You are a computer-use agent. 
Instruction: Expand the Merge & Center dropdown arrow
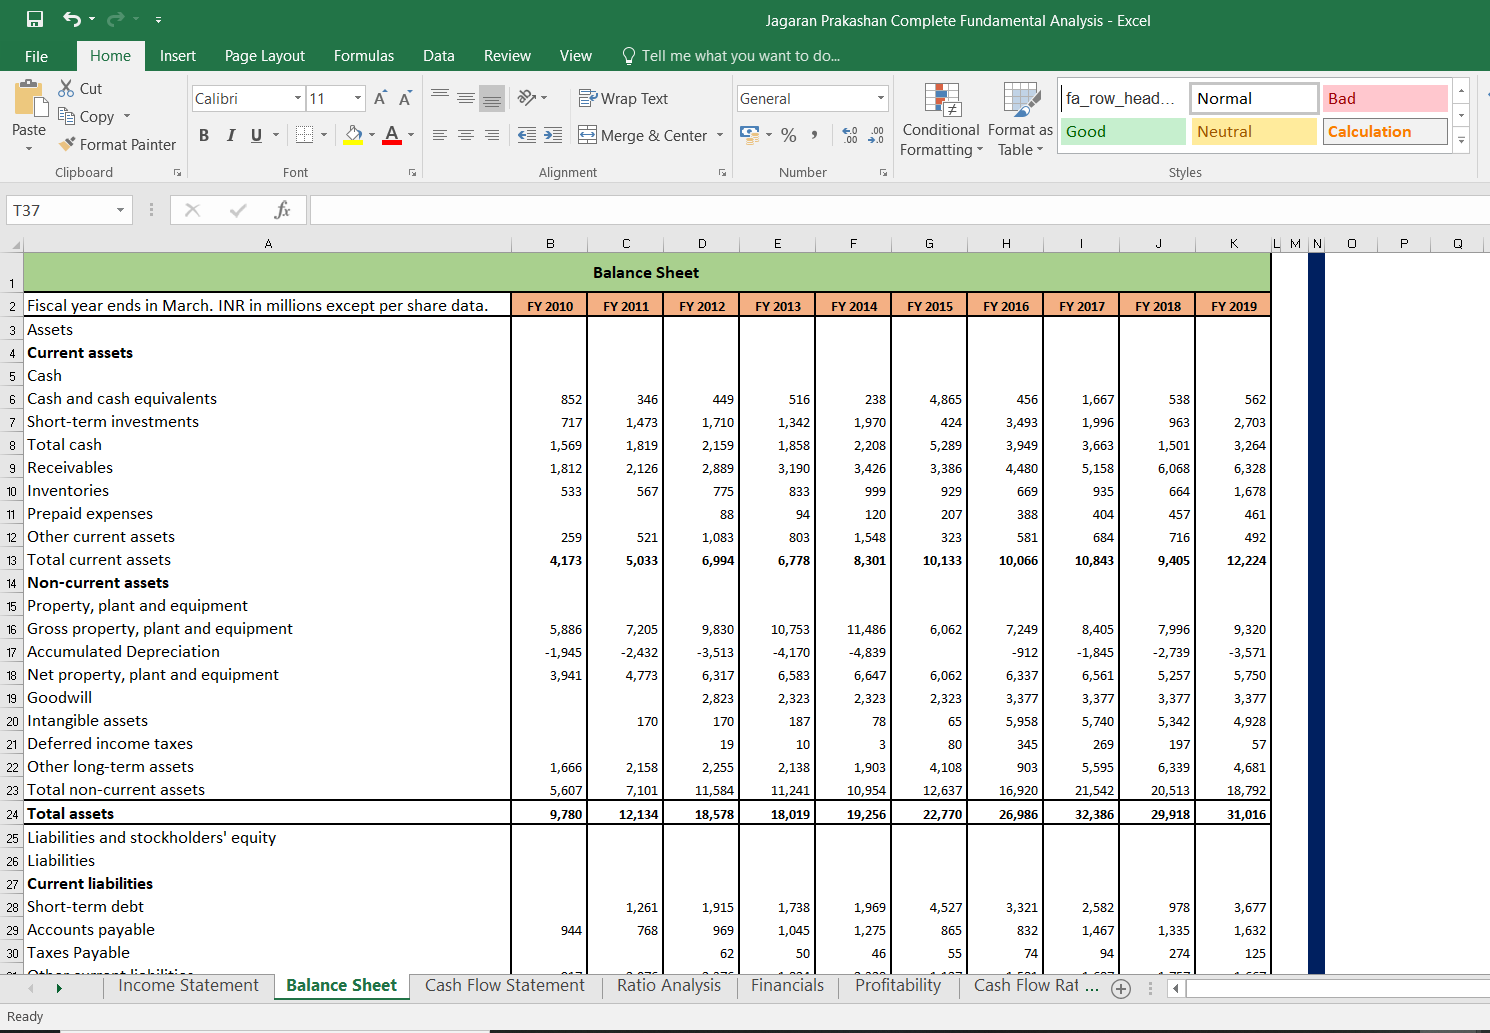point(720,135)
